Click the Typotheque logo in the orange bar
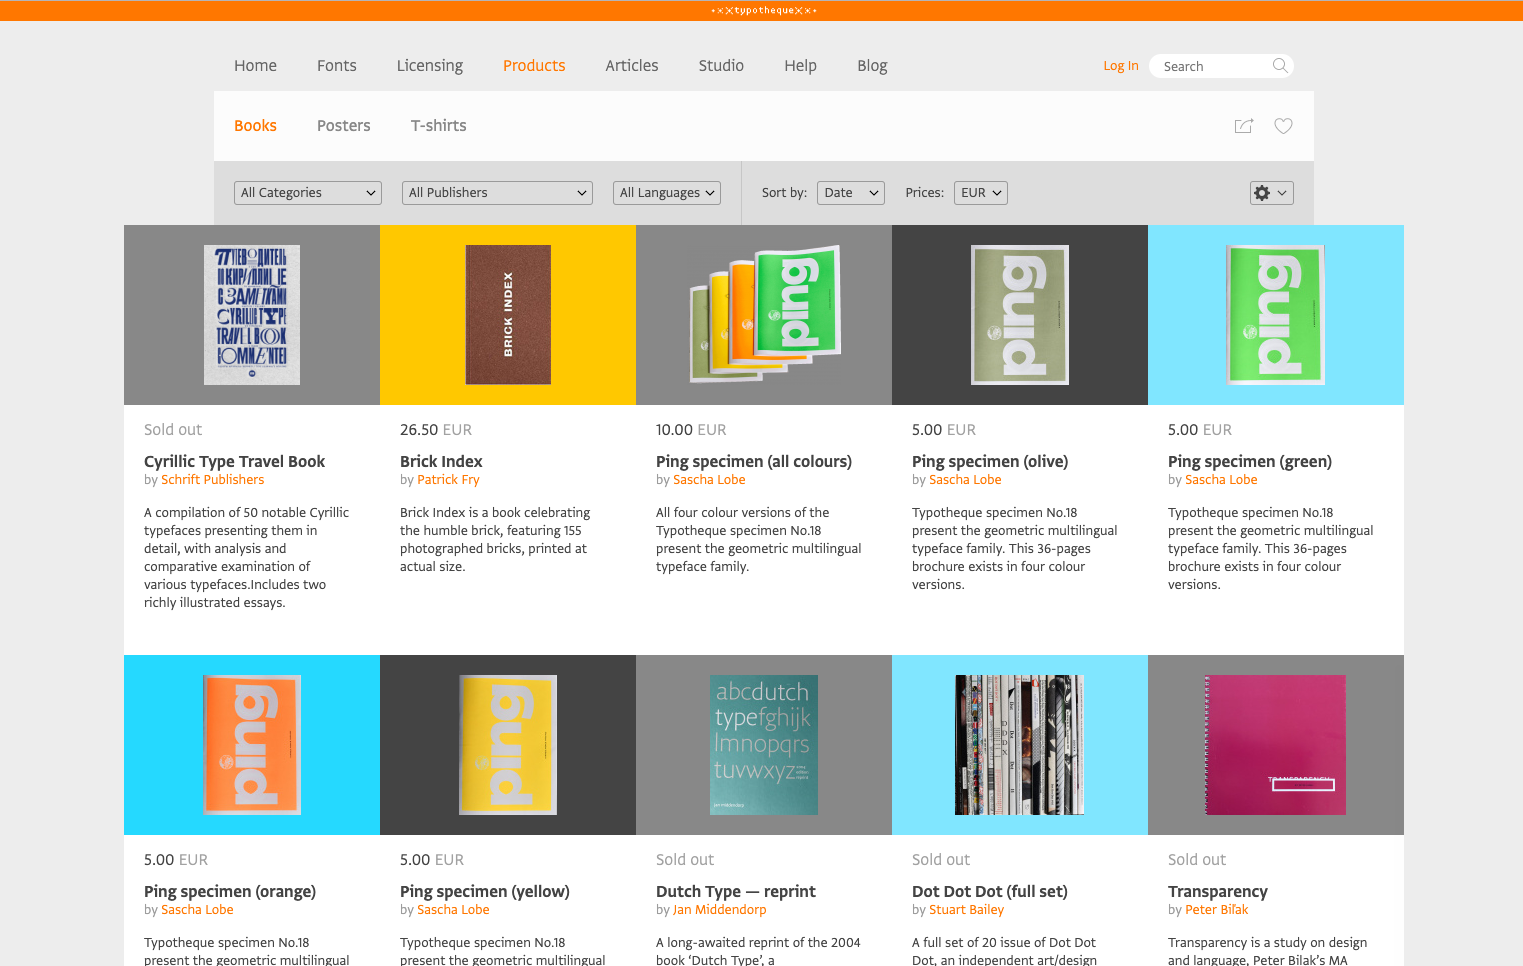The height and width of the screenshot is (966, 1523). (x=762, y=10)
